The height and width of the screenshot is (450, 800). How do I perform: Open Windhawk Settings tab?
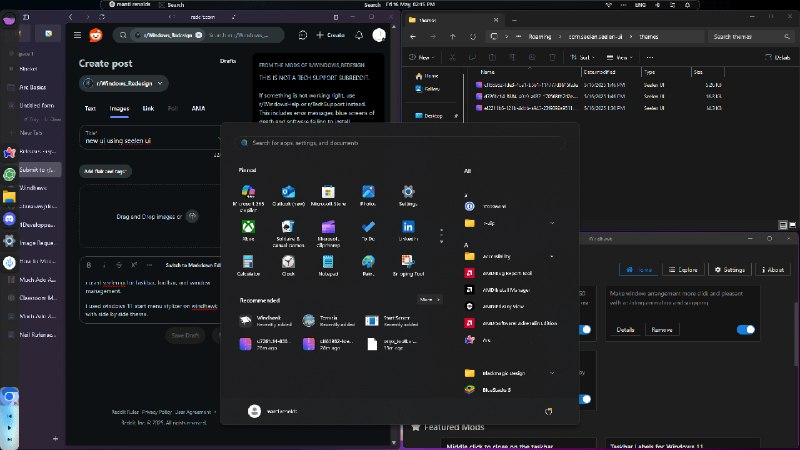(730, 269)
